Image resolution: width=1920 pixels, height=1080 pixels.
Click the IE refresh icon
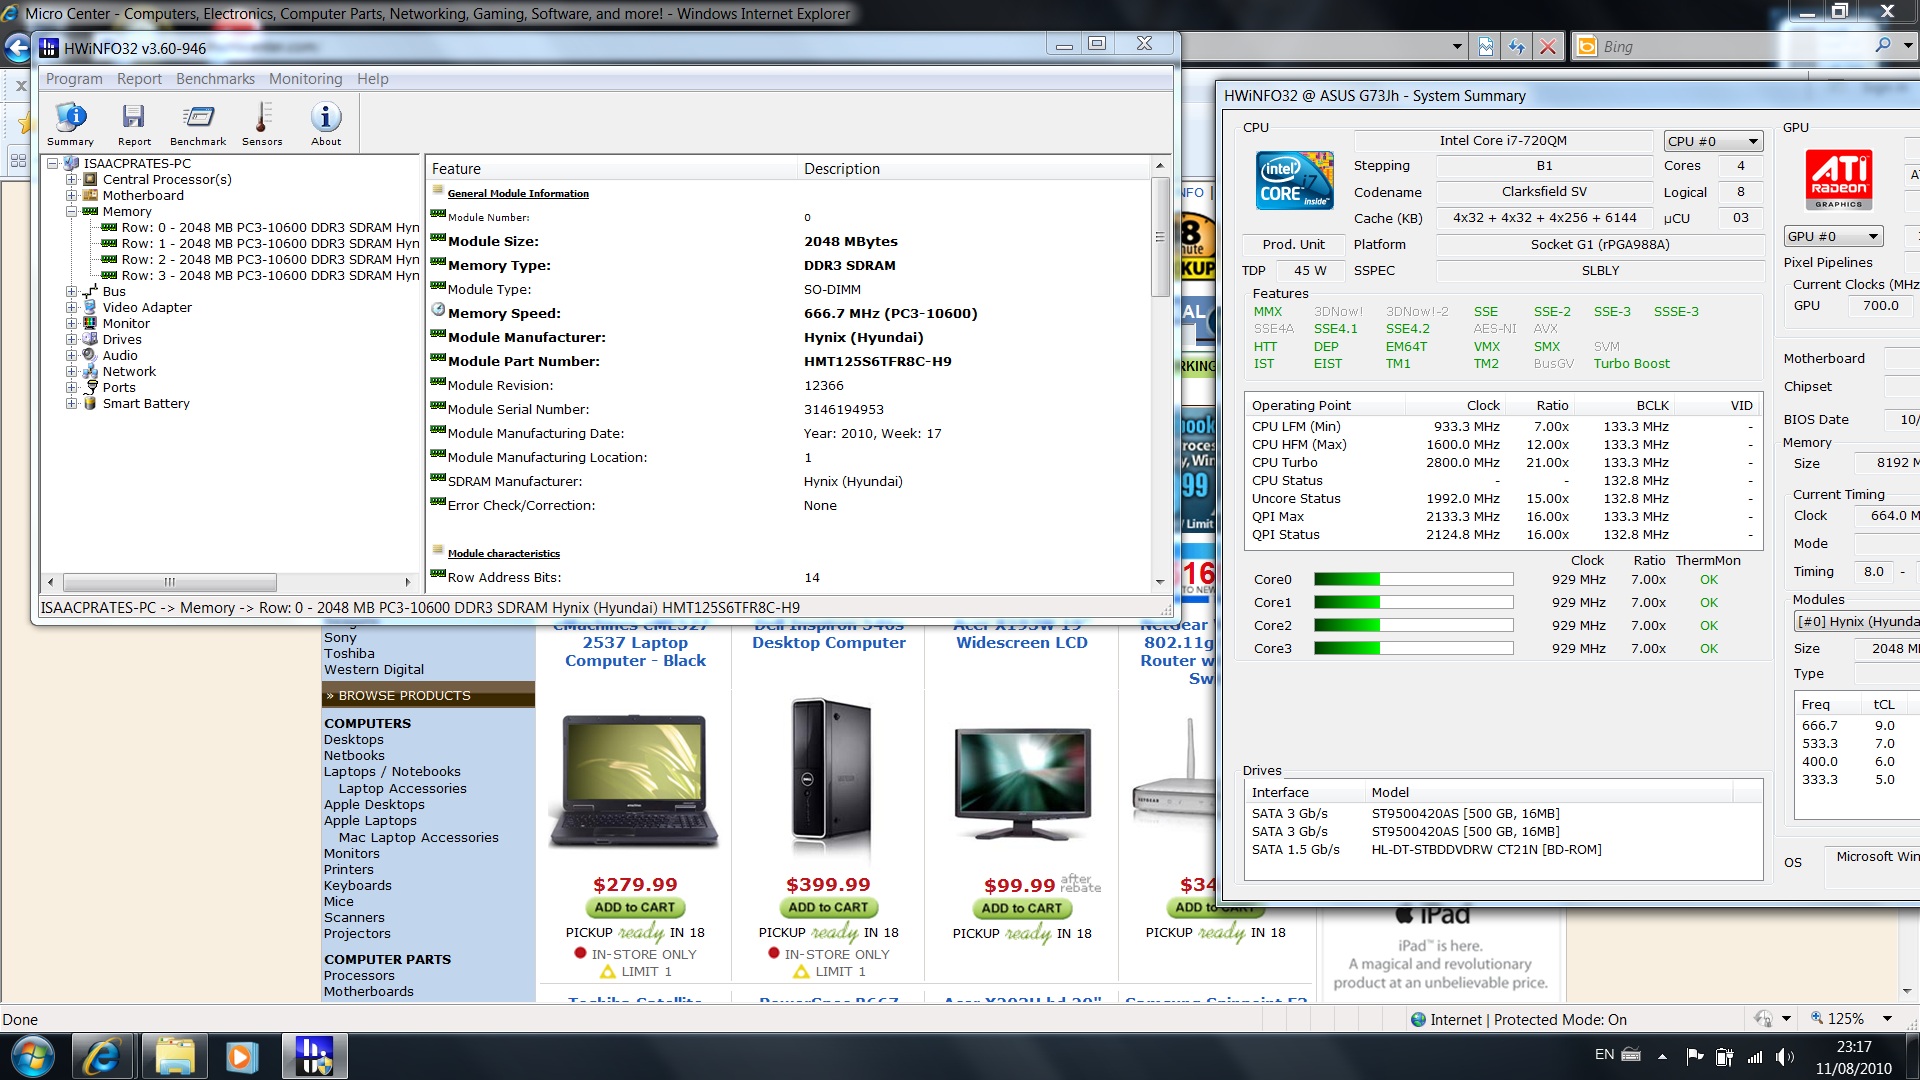tap(1517, 46)
